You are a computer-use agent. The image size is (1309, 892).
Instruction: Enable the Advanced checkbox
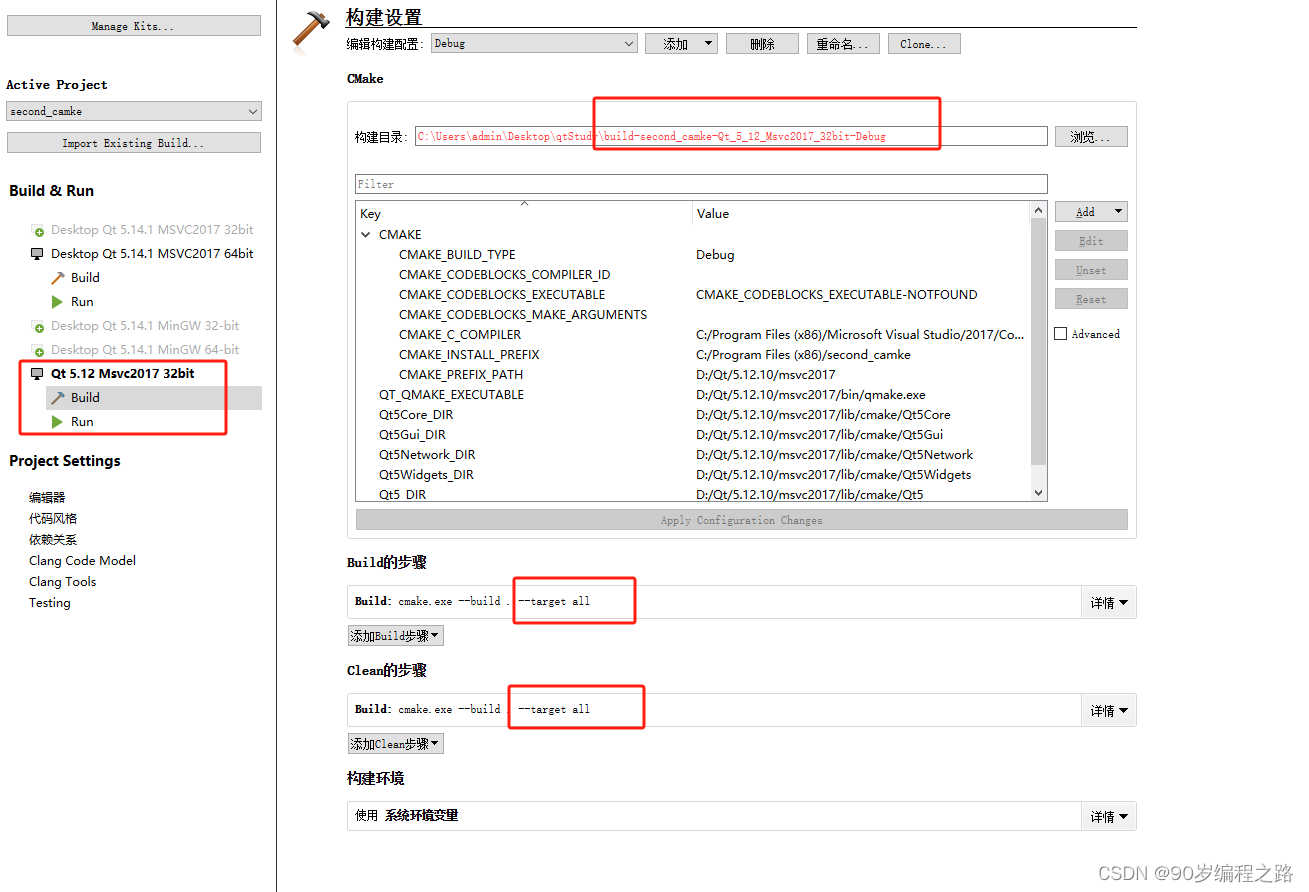pyautogui.click(x=1062, y=334)
